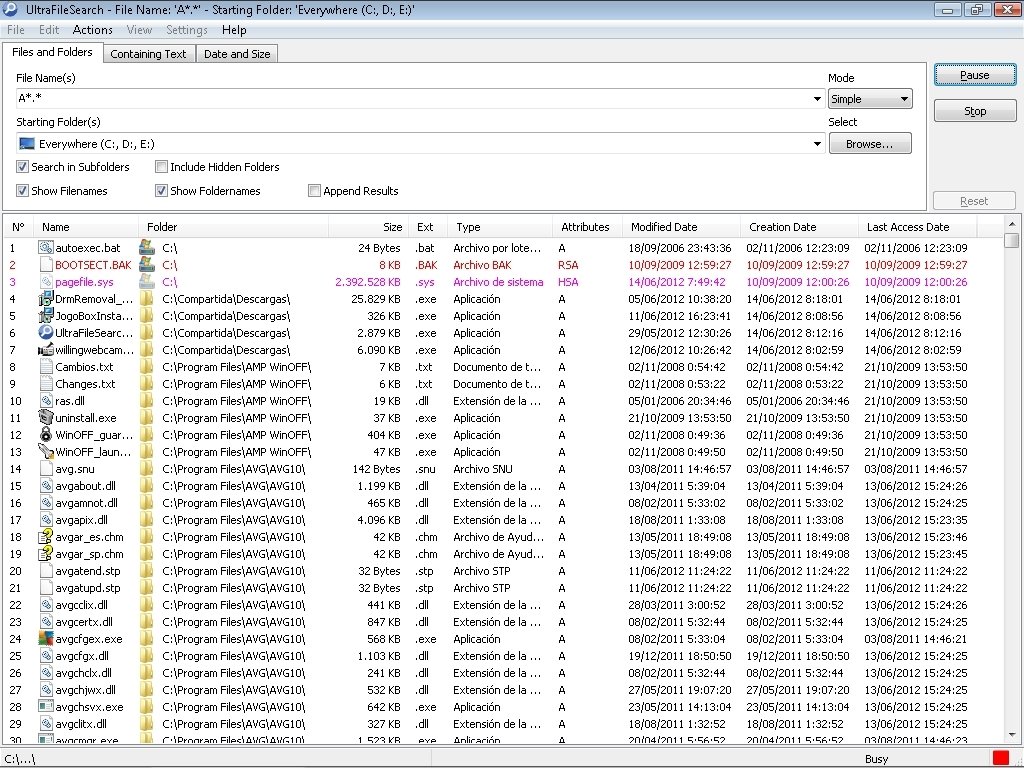Select the avgapix.dll file name
The width and height of the screenshot is (1024, 768).
[x=82, y=519]
